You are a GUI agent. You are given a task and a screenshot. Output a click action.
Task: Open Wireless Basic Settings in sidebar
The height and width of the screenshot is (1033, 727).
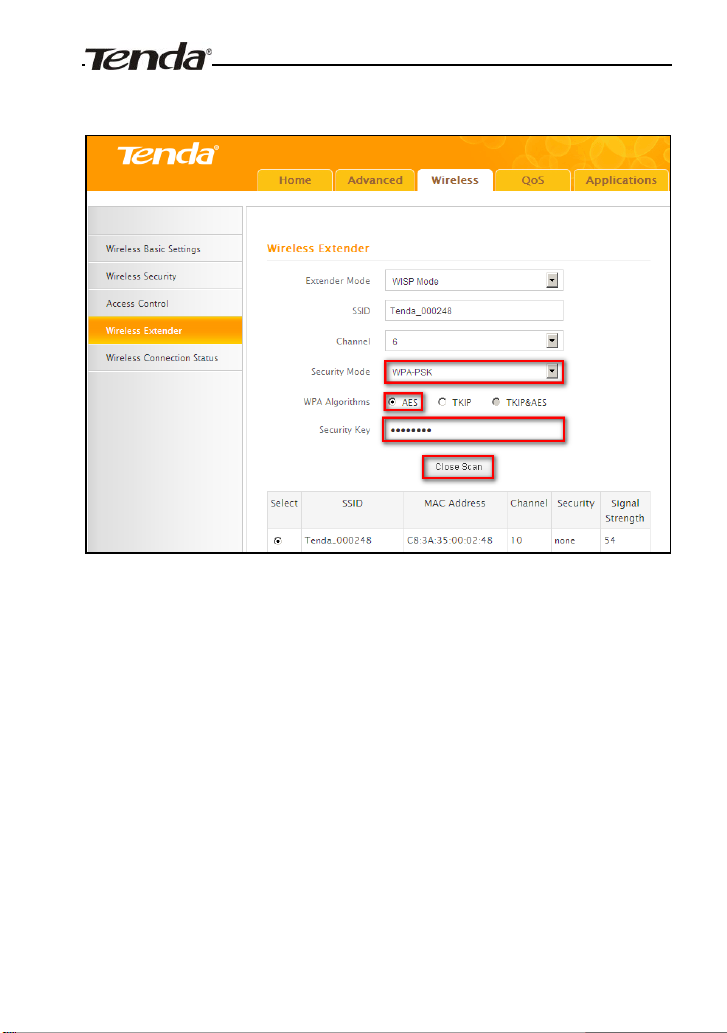tap(165, 248)
